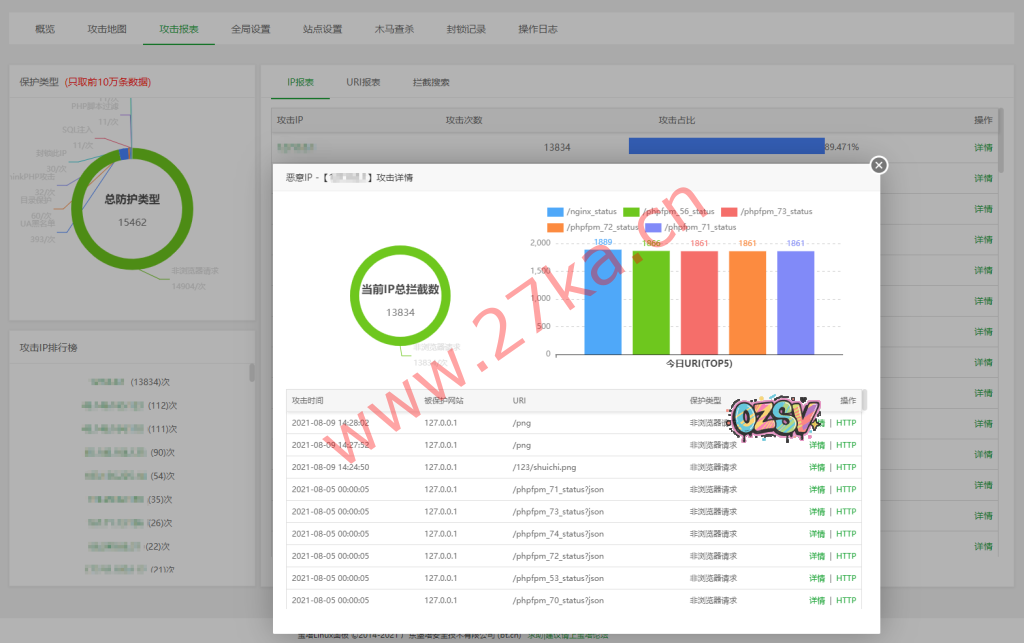Open the 操作日志 tab
1024x643 pixels.
tap(538, 29)
